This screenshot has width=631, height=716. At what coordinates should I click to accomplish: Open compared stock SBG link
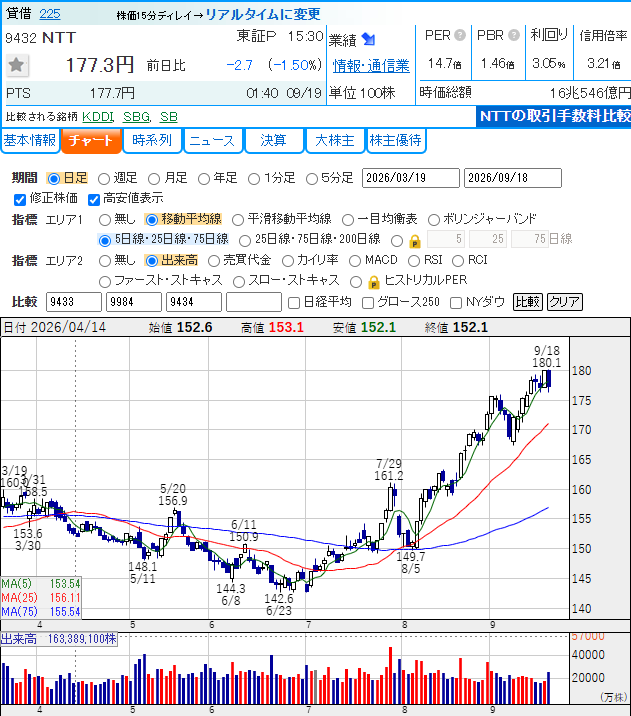click(137, 117)
